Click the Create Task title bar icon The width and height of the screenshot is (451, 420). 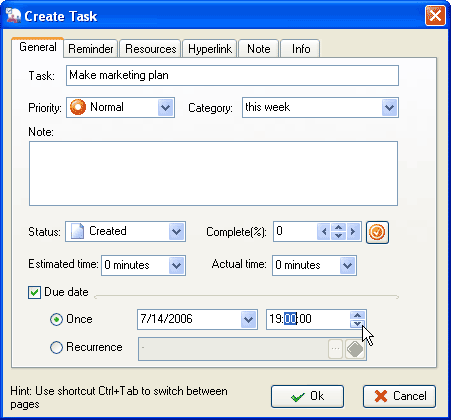13,16
